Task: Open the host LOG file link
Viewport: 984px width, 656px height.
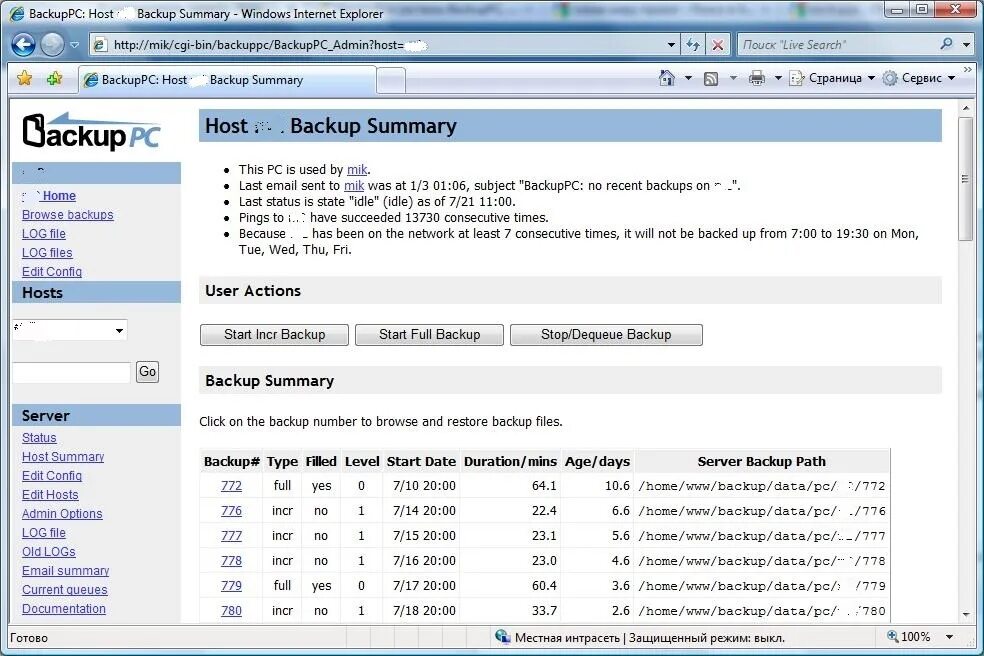Action: coord(44,234)
